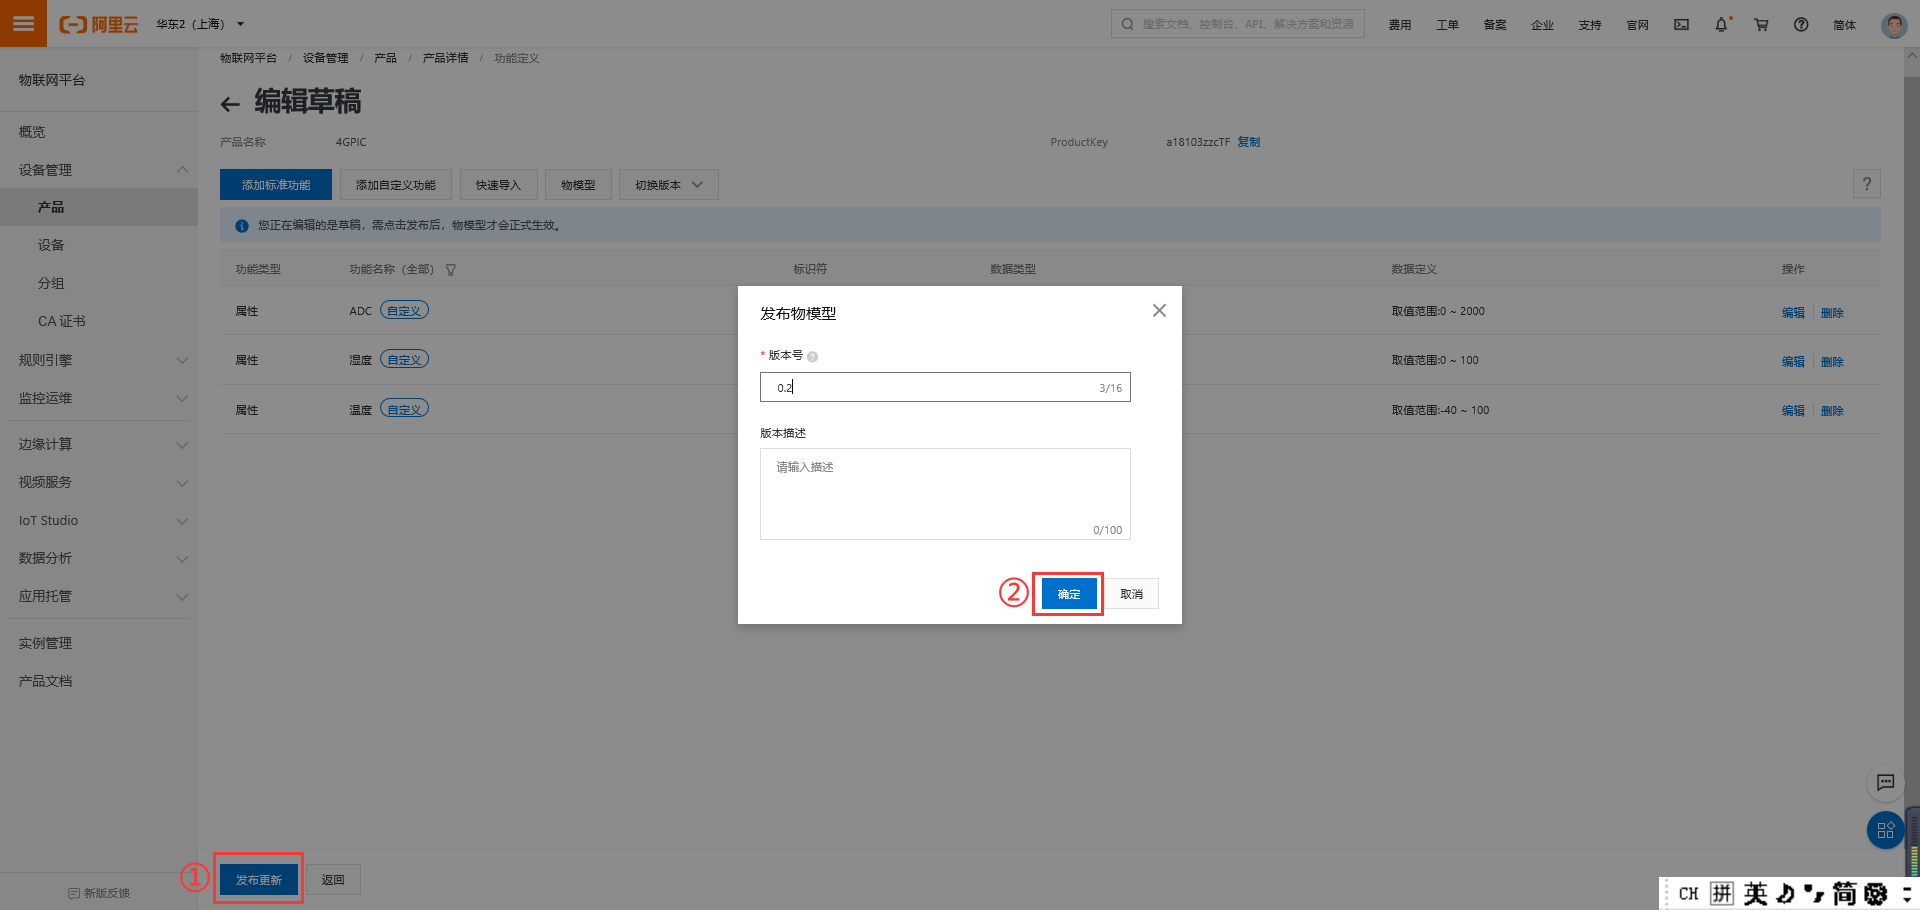
Task: Select 设备 in the sidebar
Action: [51, 245]
